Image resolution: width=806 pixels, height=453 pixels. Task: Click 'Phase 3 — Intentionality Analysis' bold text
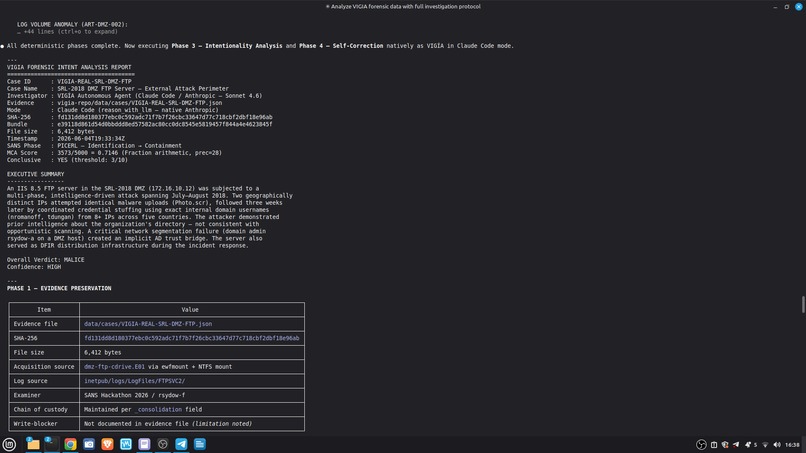pyautogui.click(x=227, y=46)
